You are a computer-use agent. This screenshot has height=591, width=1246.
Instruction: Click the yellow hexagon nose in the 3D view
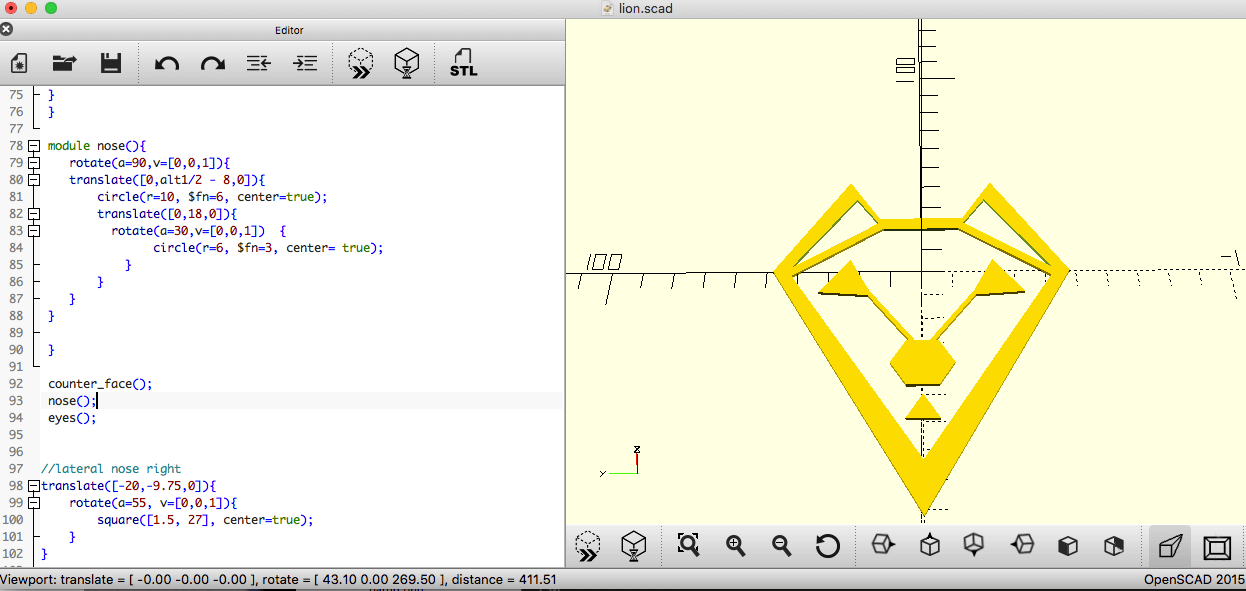point(921,363)
